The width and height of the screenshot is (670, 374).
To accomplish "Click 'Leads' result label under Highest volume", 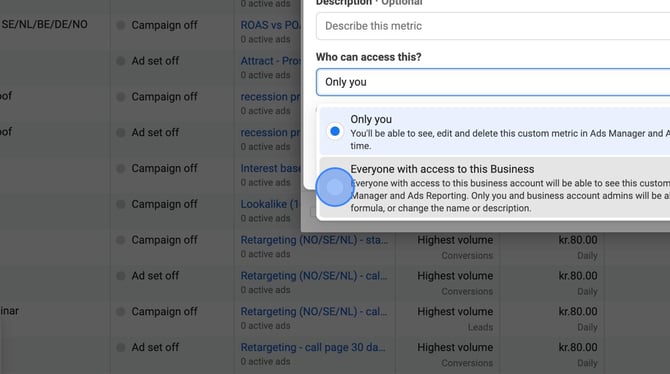I will pos(480,327).
